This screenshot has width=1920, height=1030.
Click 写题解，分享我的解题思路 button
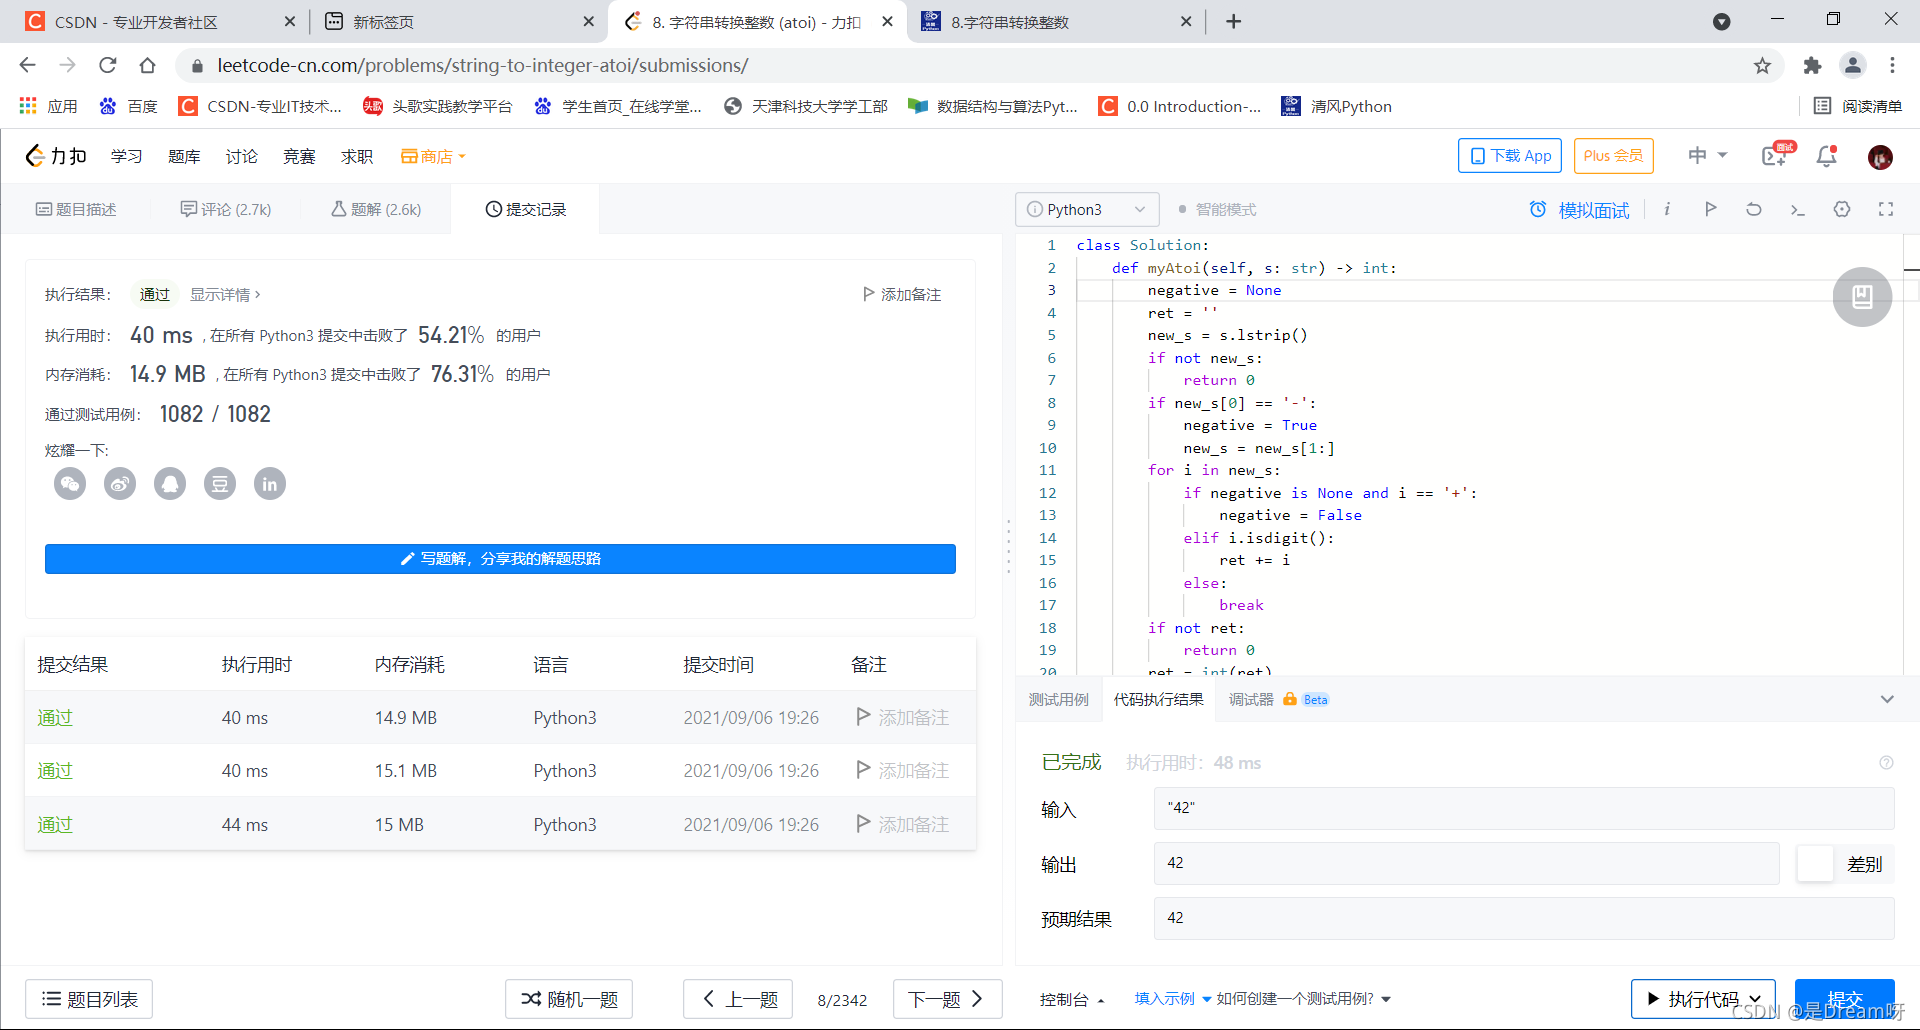[500, 558]
